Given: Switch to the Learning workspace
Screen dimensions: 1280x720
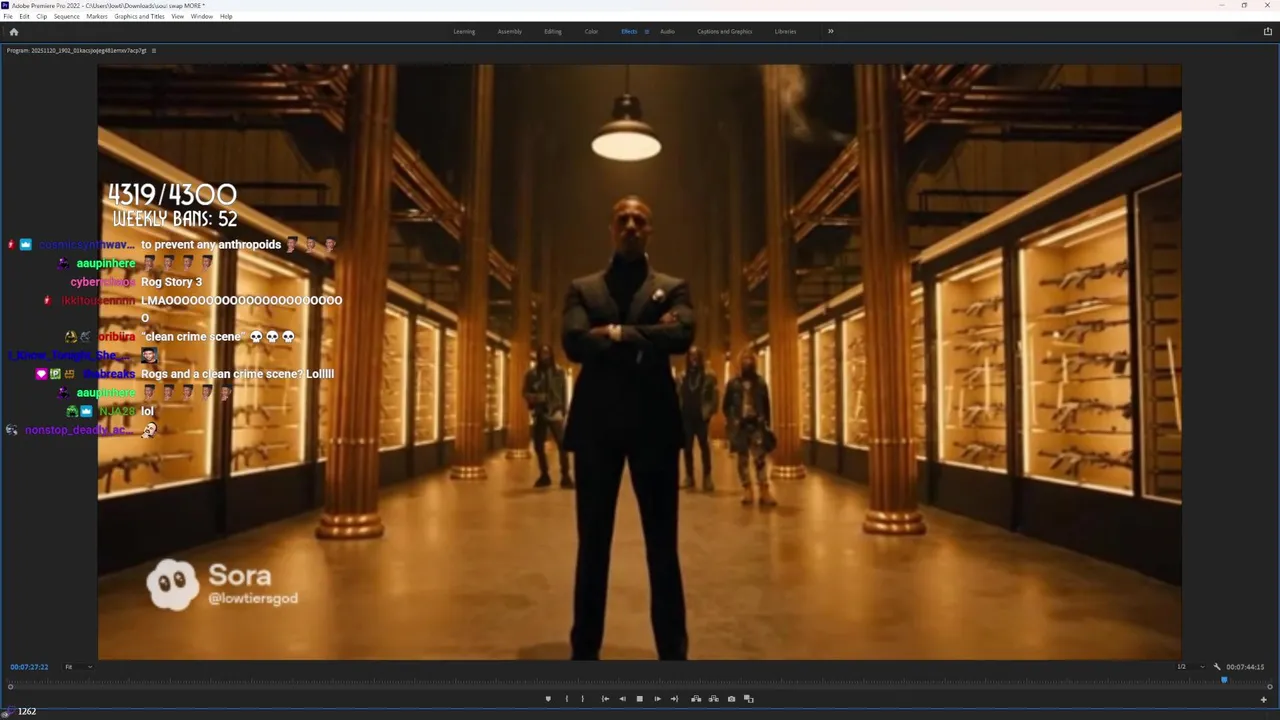Looking at the screenshot, I should tap(464, 32).
